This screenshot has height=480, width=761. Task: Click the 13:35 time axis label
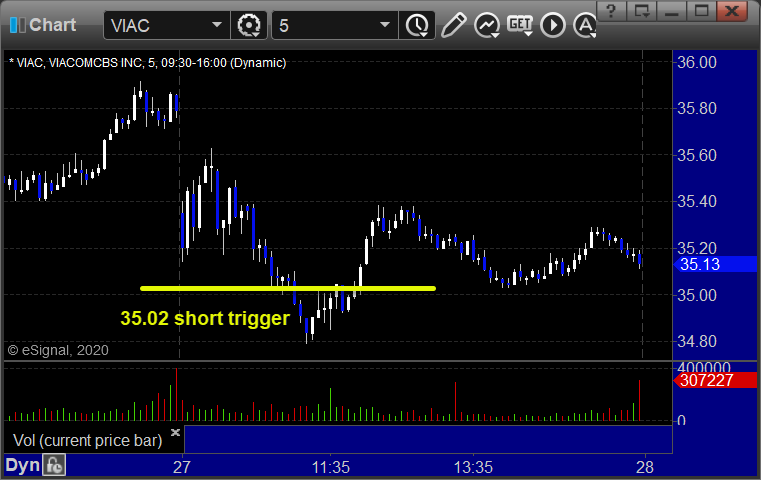(x=473, y=467)
